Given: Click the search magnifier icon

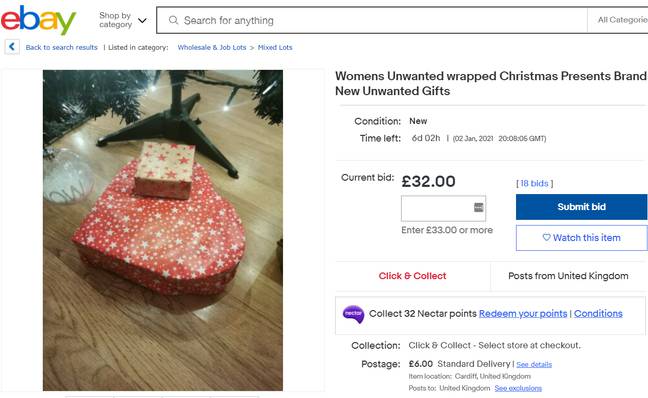Looking at the screenshot, I should 174,20.
